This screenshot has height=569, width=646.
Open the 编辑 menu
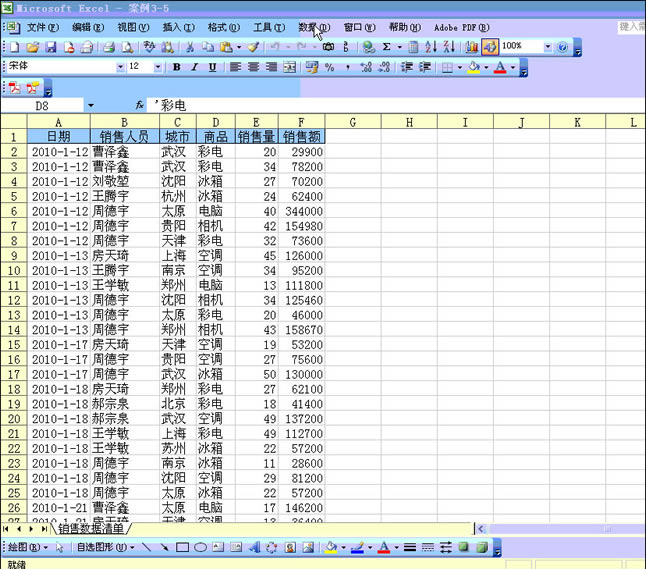88,28
